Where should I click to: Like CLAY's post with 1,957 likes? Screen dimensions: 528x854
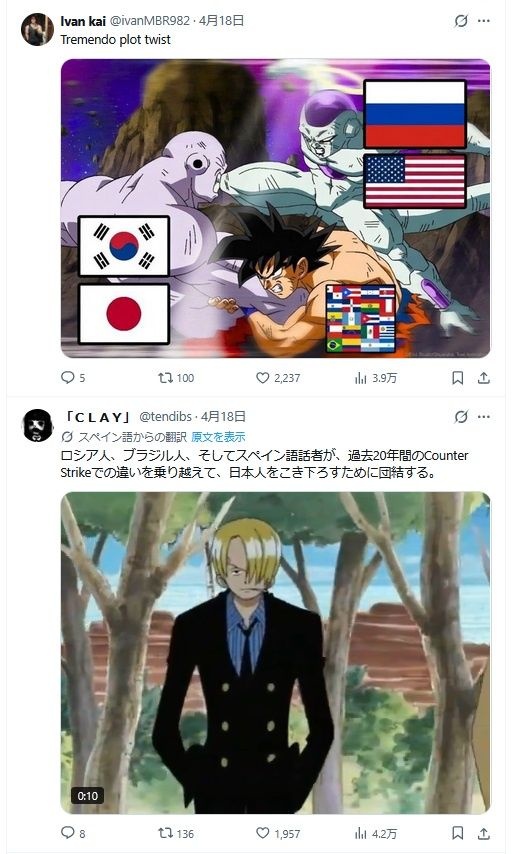(278, 833)
